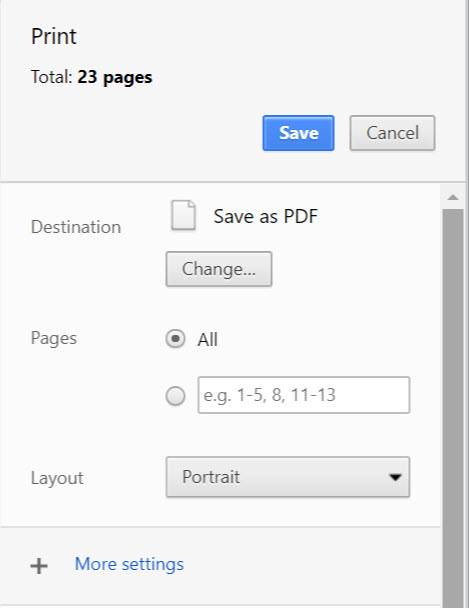Viewport: 469px width, 608px height.
Task: Click the Total 23 pages text
Action: (x=91, y=77)
